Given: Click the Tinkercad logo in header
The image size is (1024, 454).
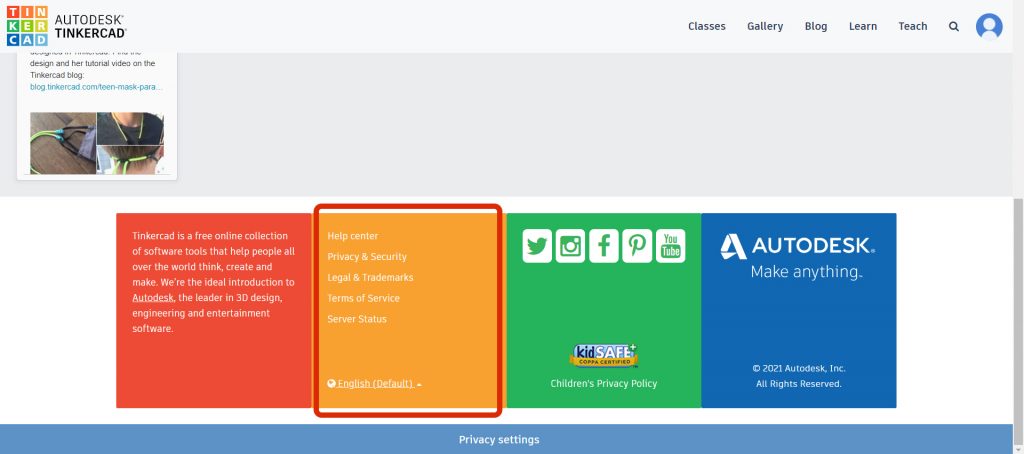Looking at the screenshot, I should coord(66,26).
